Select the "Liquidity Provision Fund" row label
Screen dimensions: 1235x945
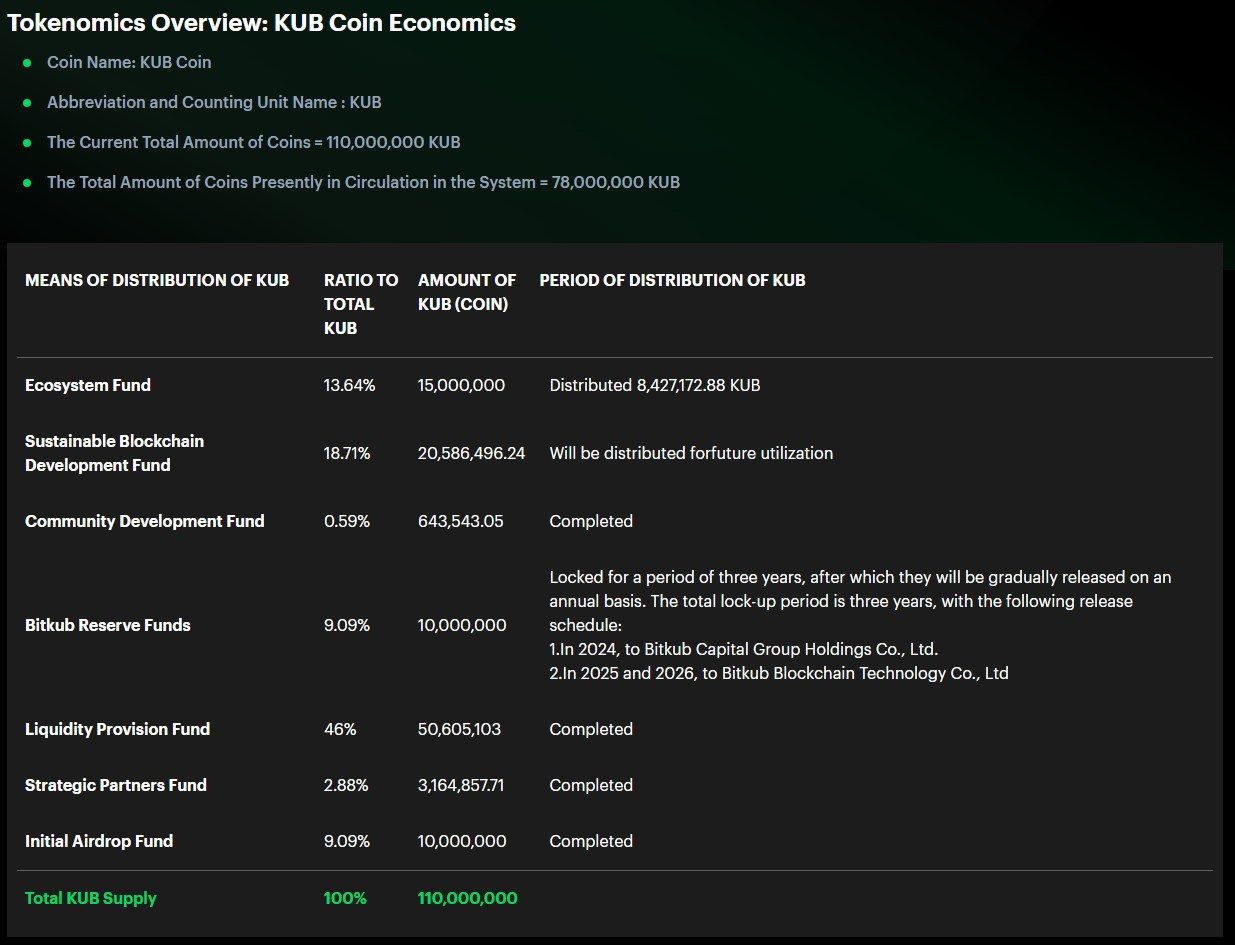point(118,729)
